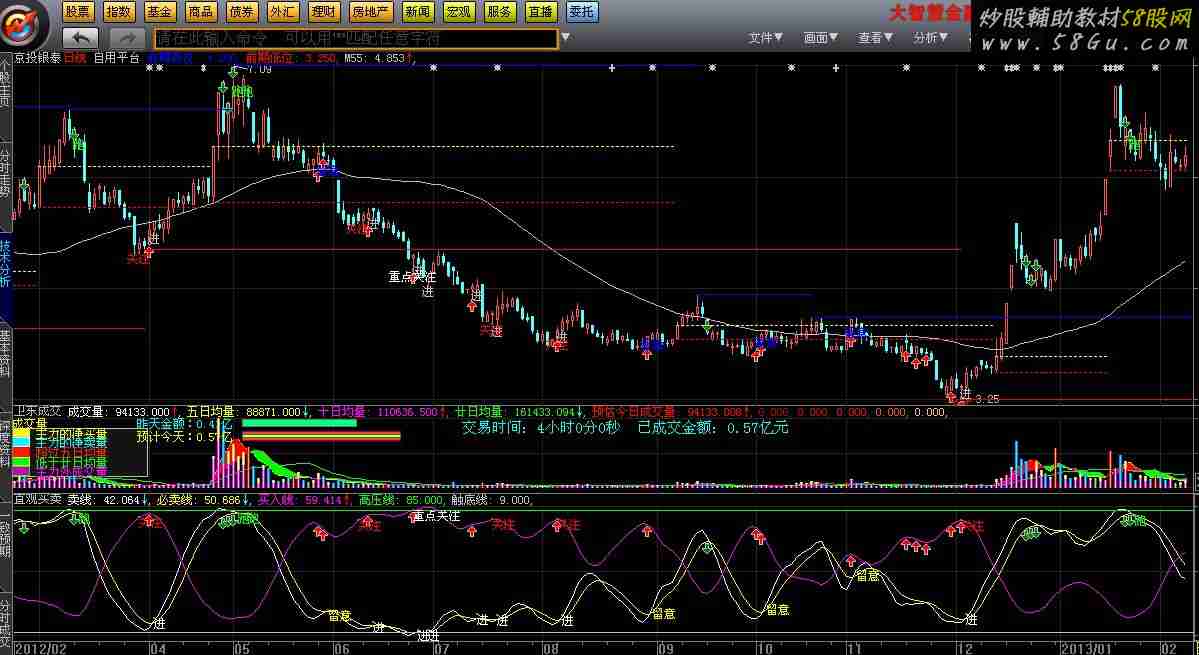Viewport: 1199px width, 655px height.
Task: Click 重点关注 label in the candlestick chart
Action: pyautogui.click(x=412, y=276)
